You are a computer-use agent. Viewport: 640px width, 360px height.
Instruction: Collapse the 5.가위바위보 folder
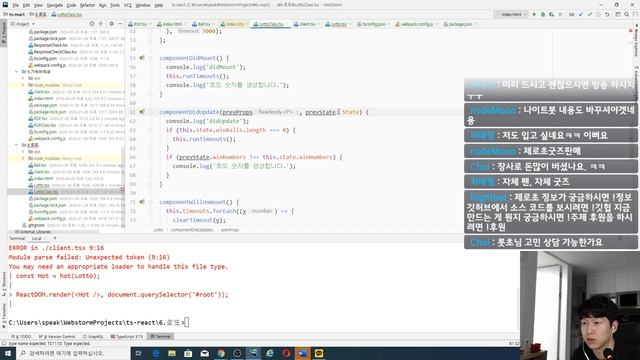(x=17, y=71)
